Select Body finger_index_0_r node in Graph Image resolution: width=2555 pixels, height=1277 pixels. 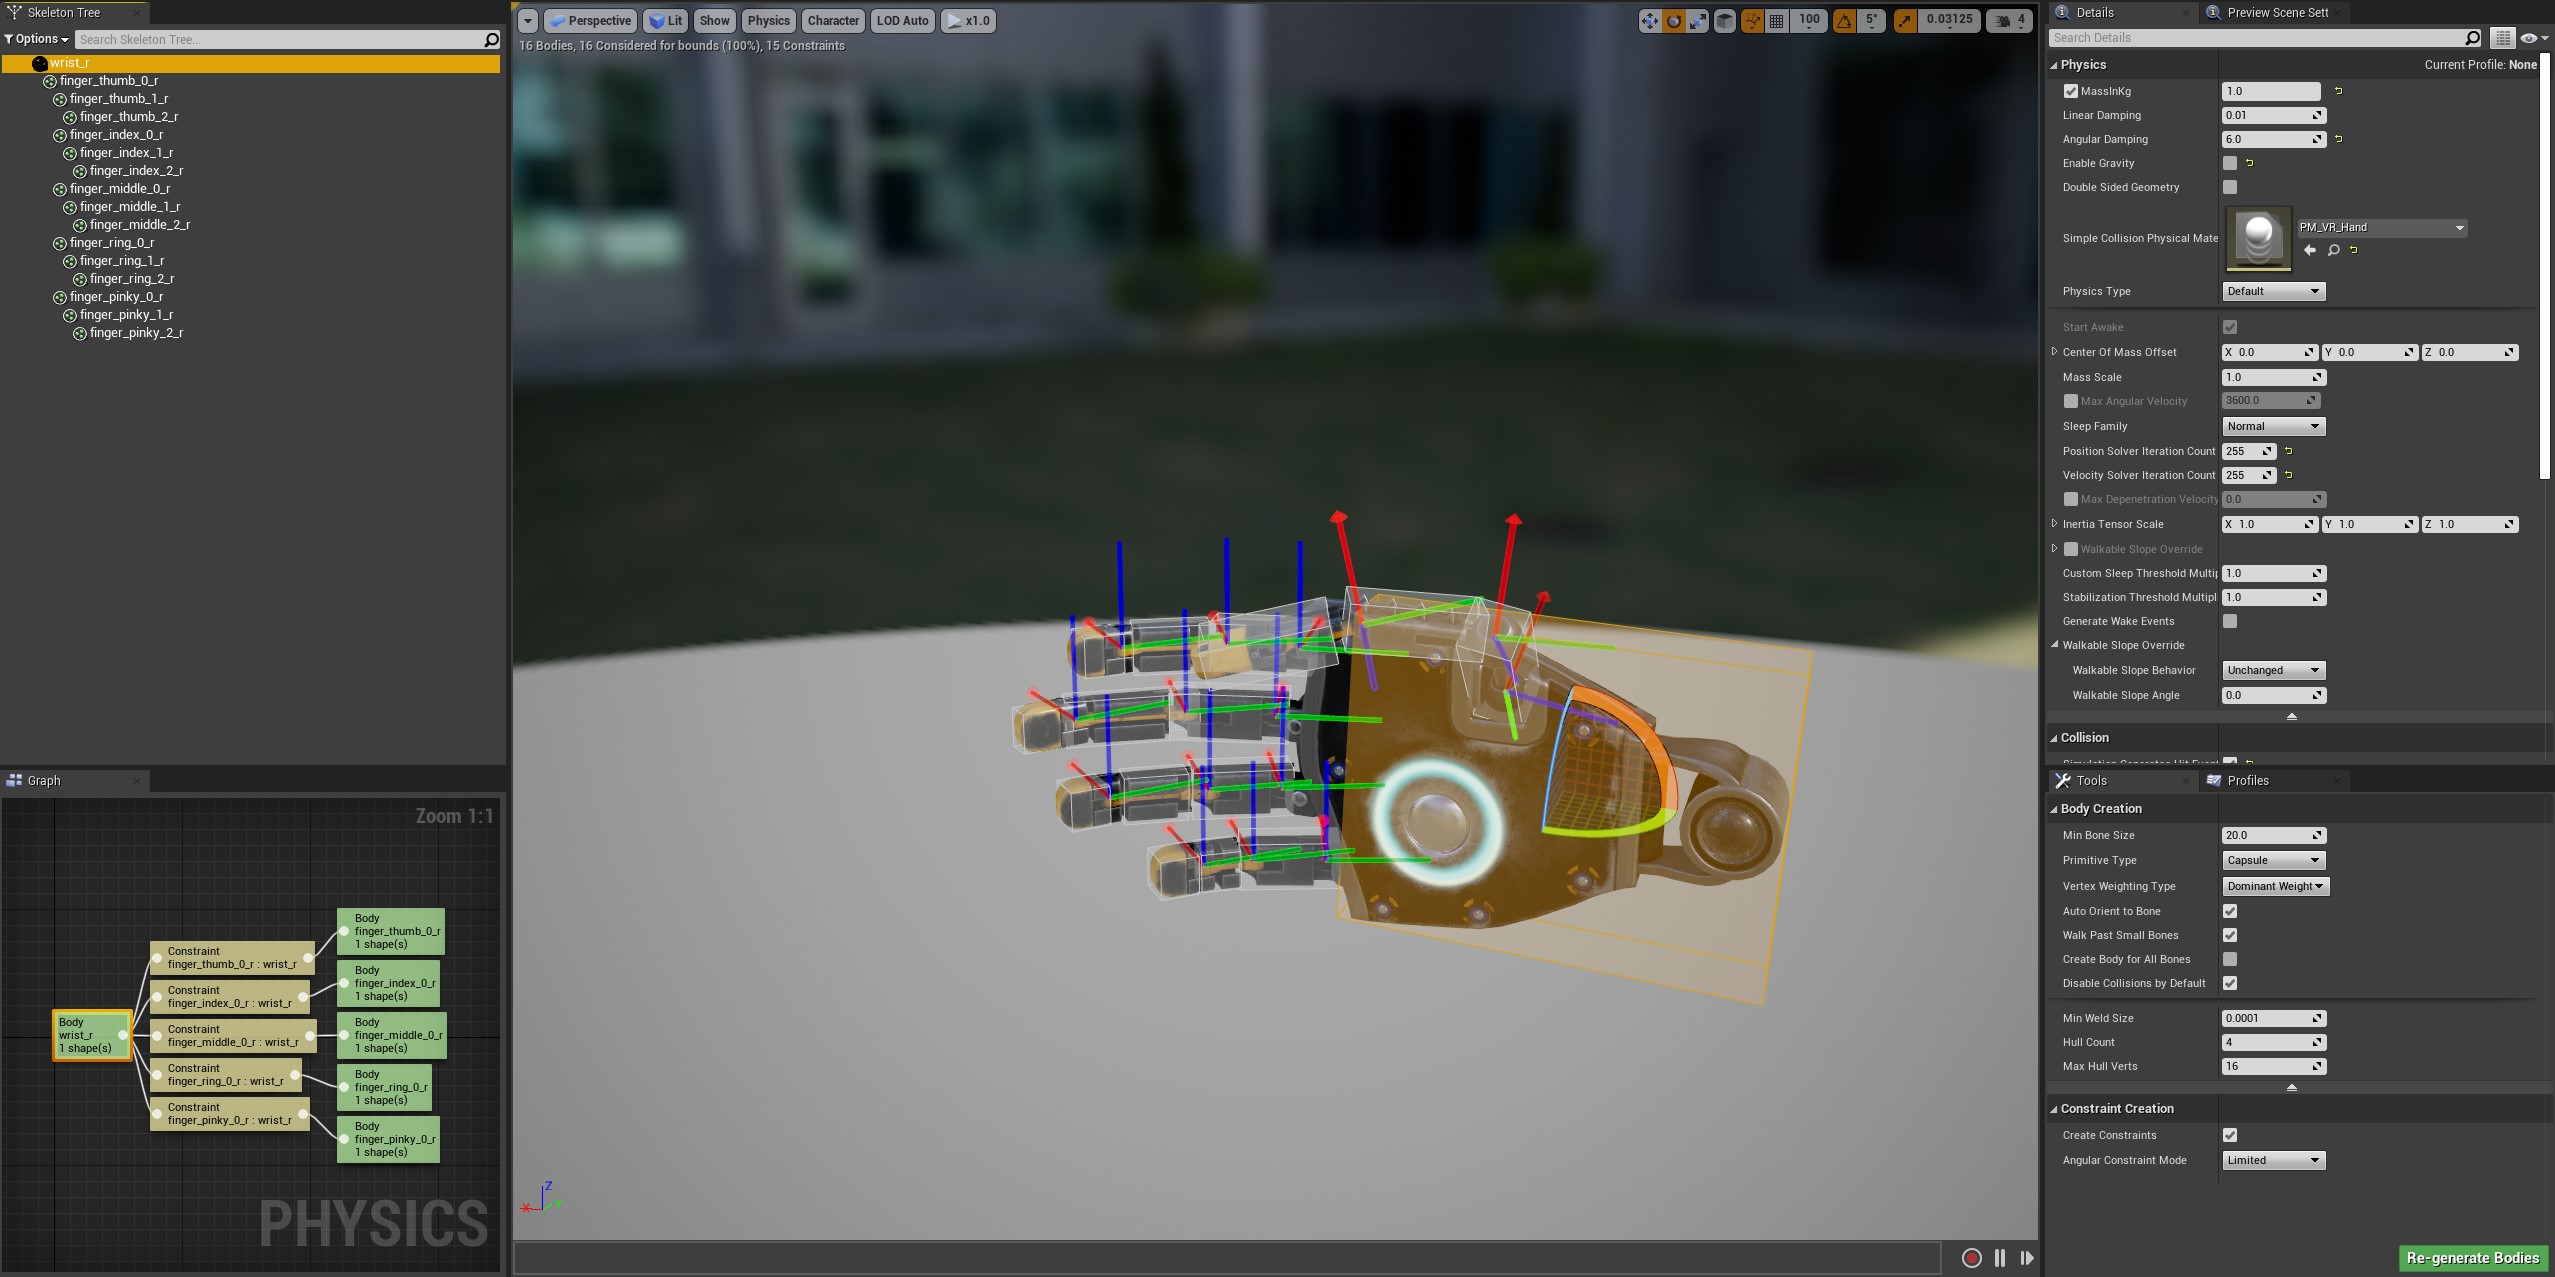pyautogui.click(x=388, y=983)
